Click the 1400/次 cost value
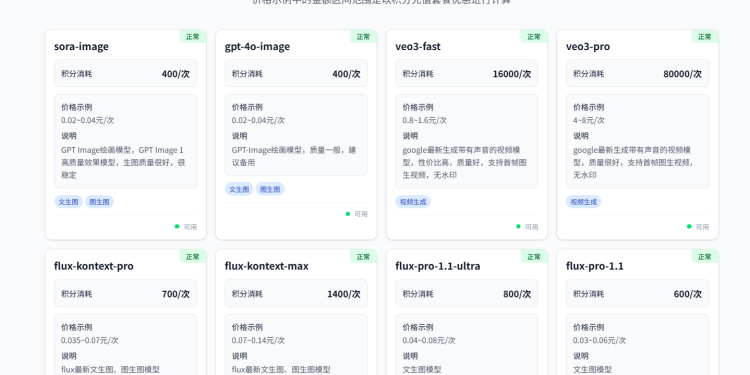This screenshot has height=375, width=750. 344,294
